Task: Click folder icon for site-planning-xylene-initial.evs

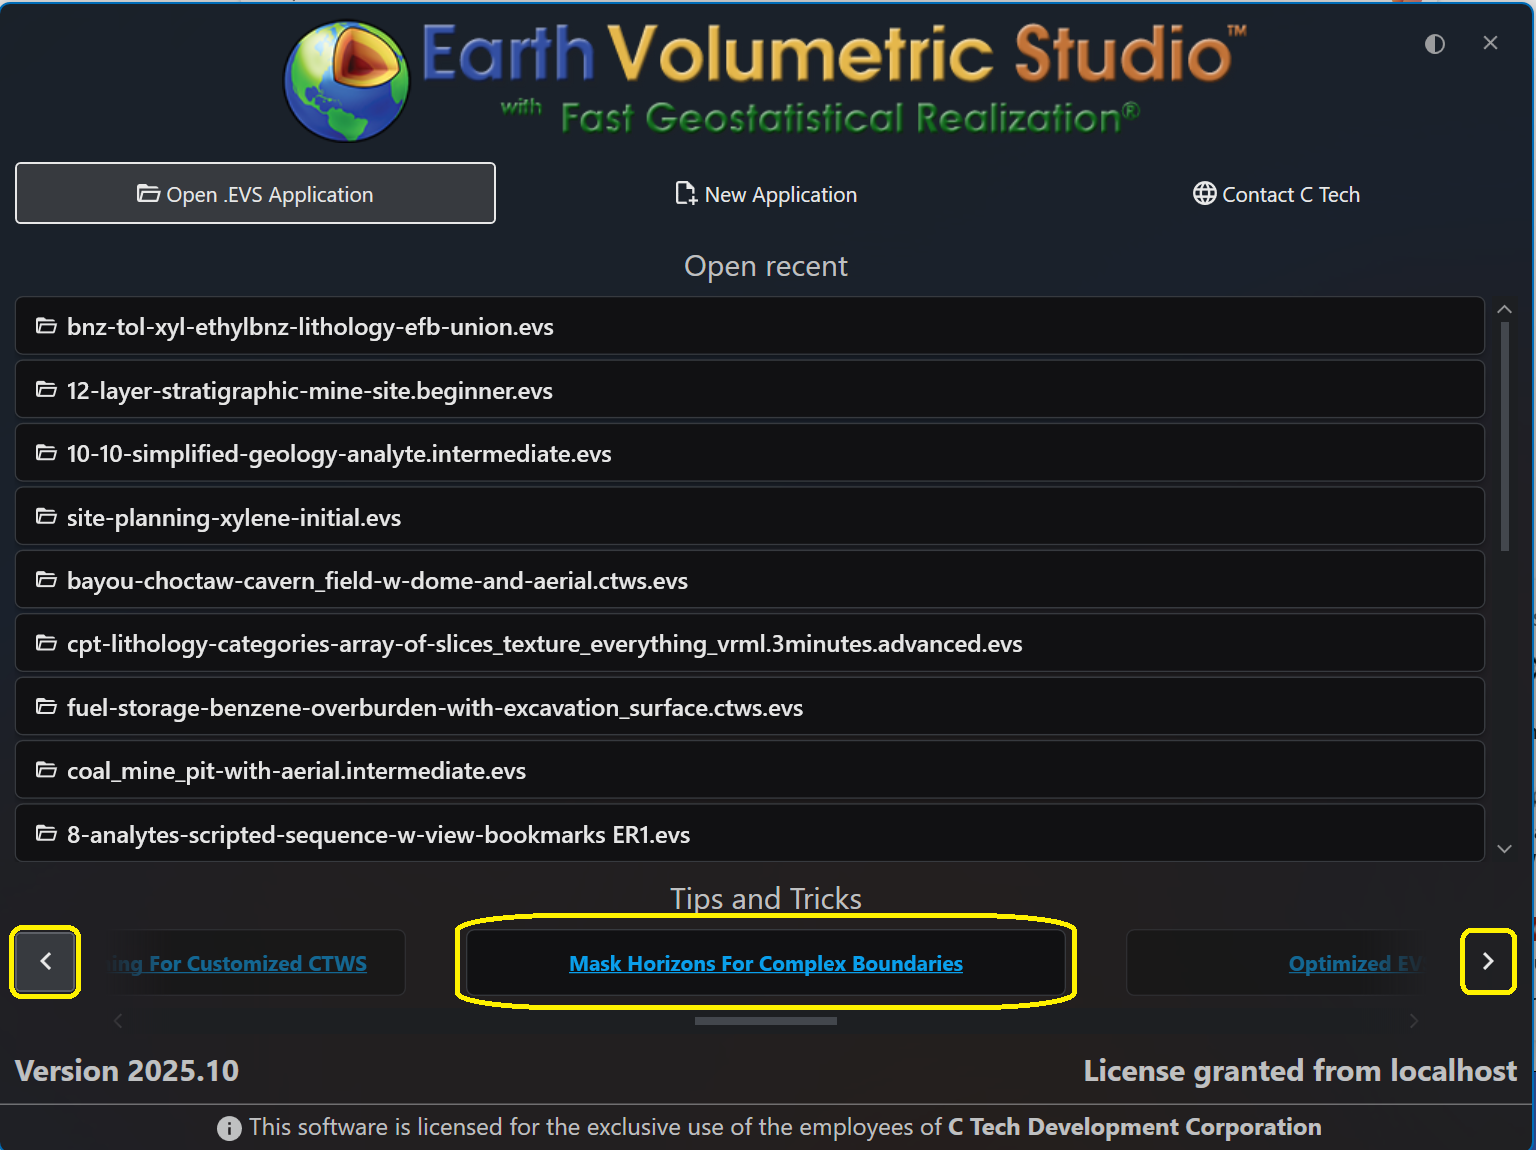Action: click(46, 517)
